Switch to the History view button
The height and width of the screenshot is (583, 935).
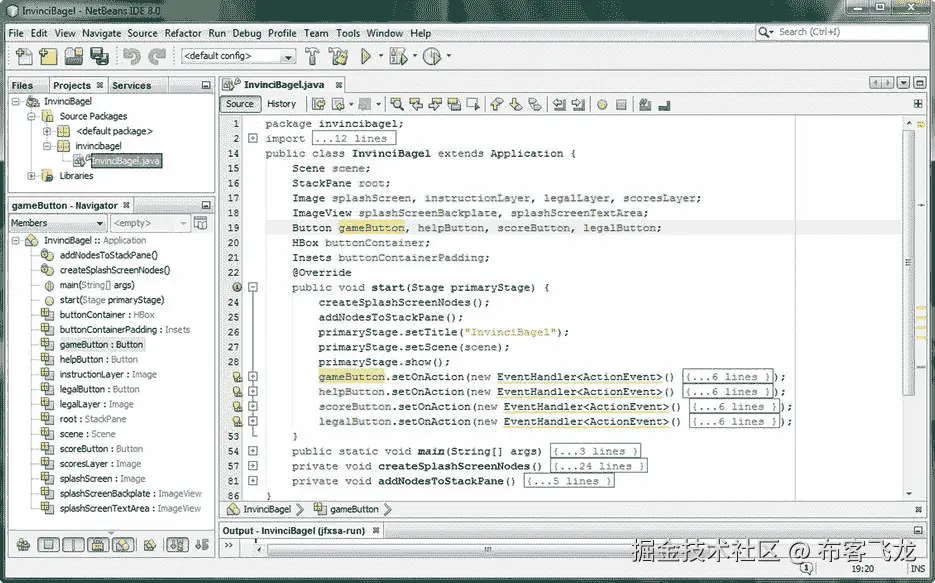point(281,104)
